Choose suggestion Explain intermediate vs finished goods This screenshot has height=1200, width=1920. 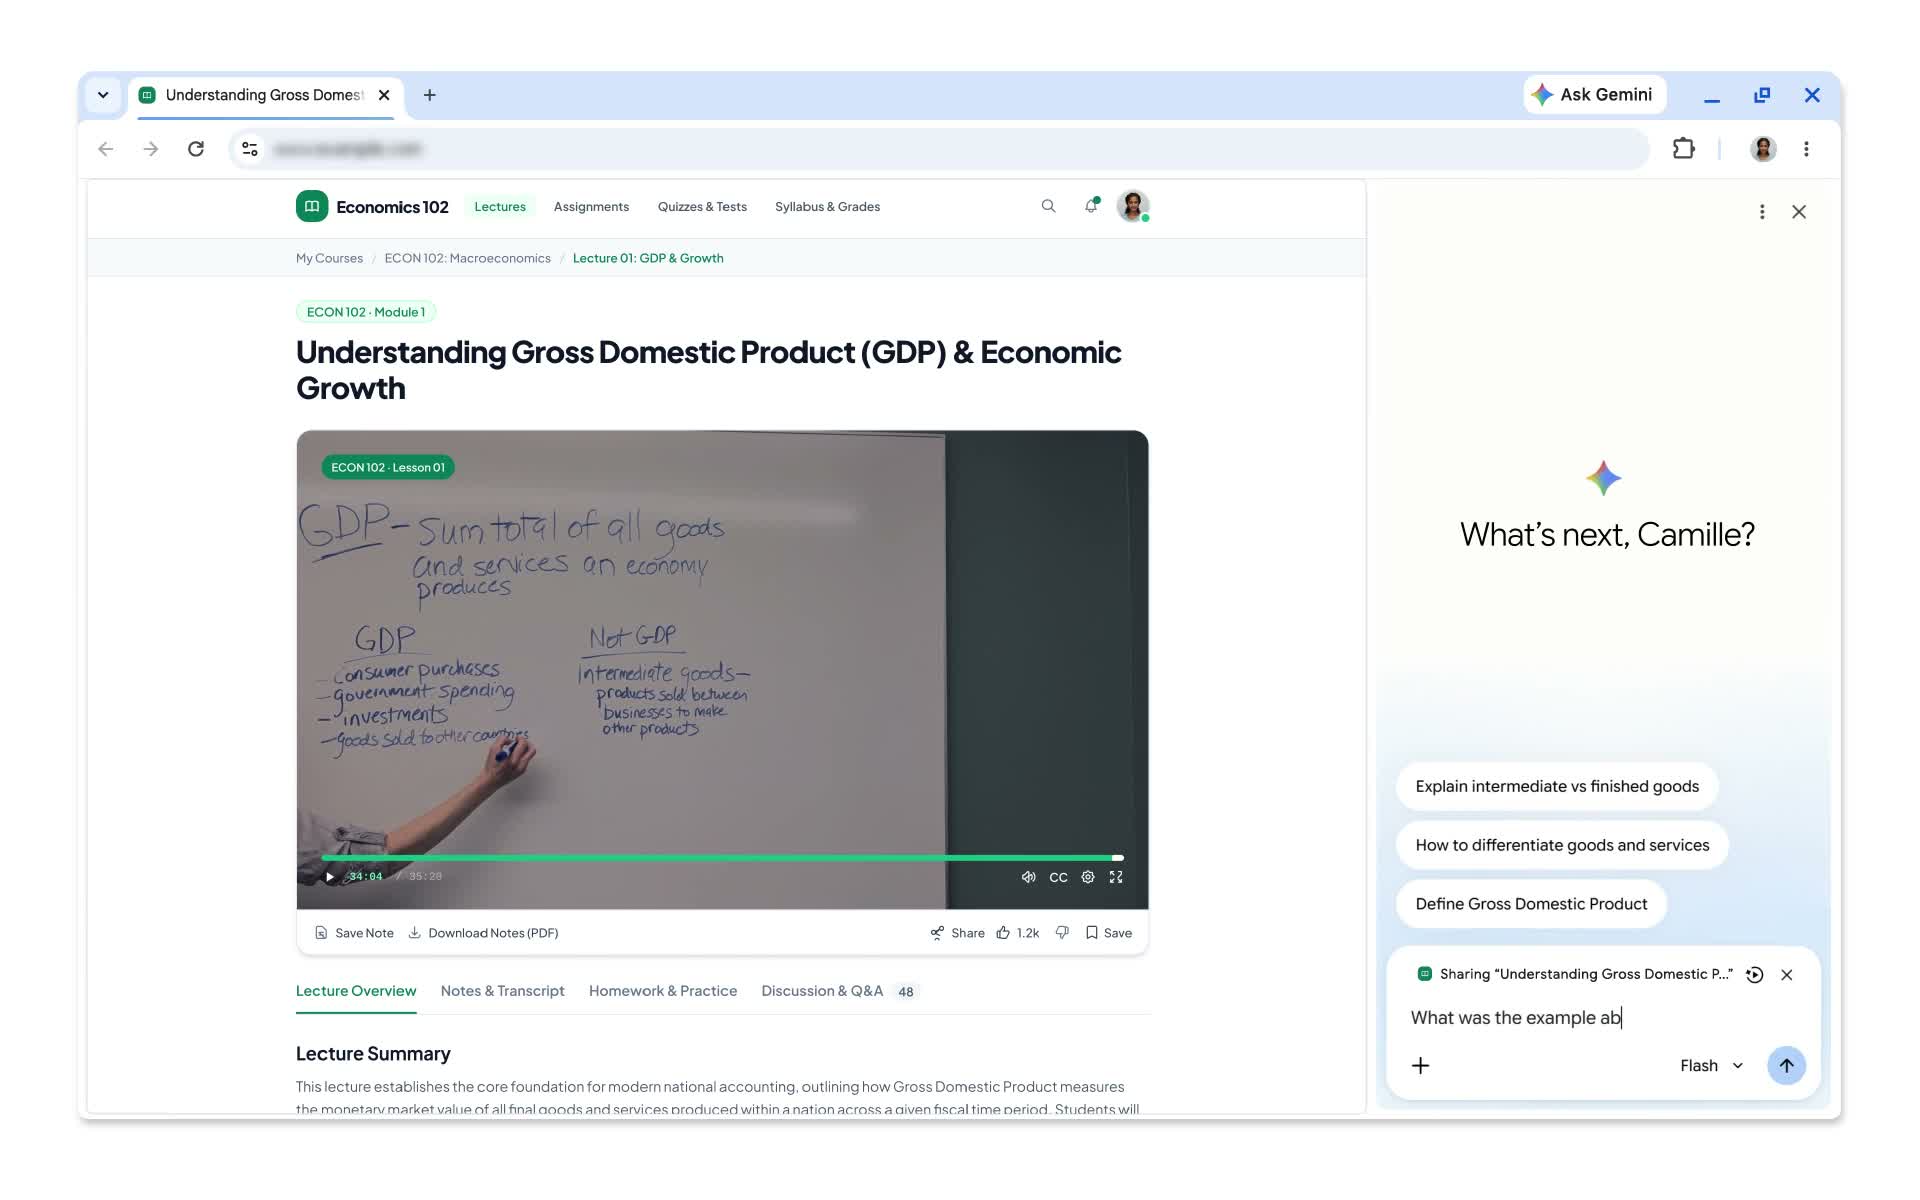point(1557,787)
